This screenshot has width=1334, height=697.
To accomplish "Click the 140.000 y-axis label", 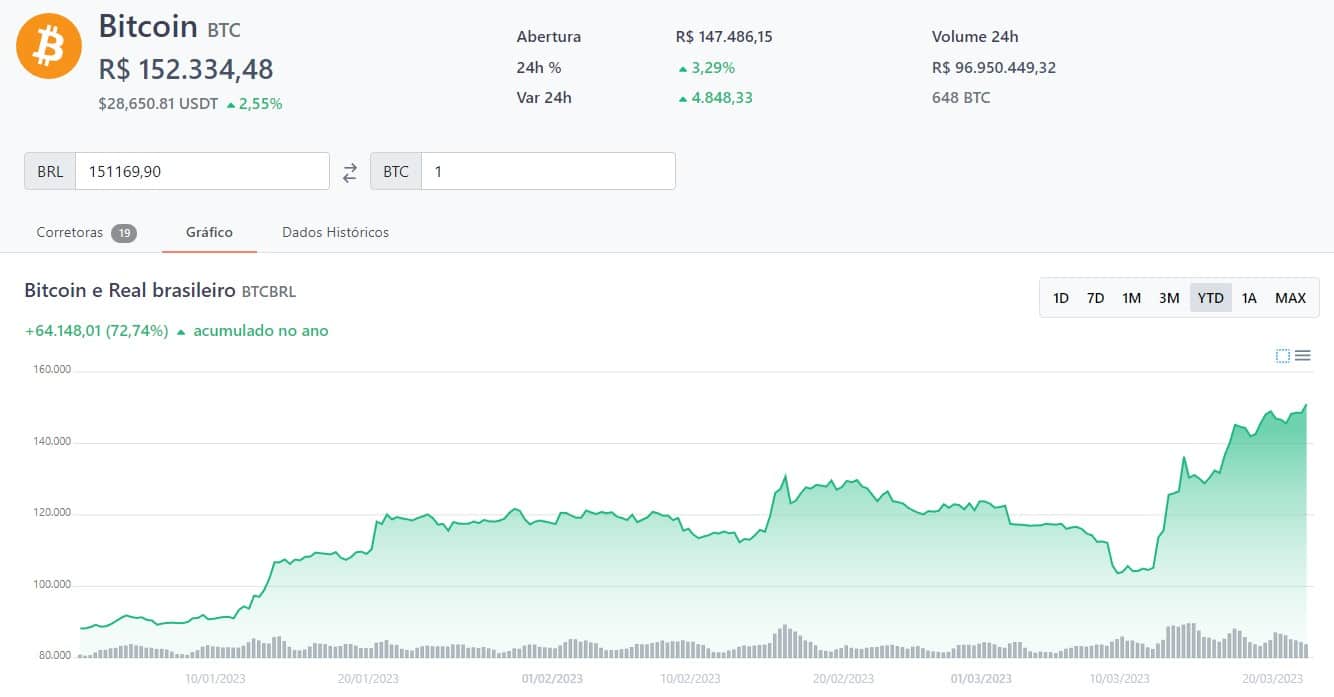I will tap(51, 442).
